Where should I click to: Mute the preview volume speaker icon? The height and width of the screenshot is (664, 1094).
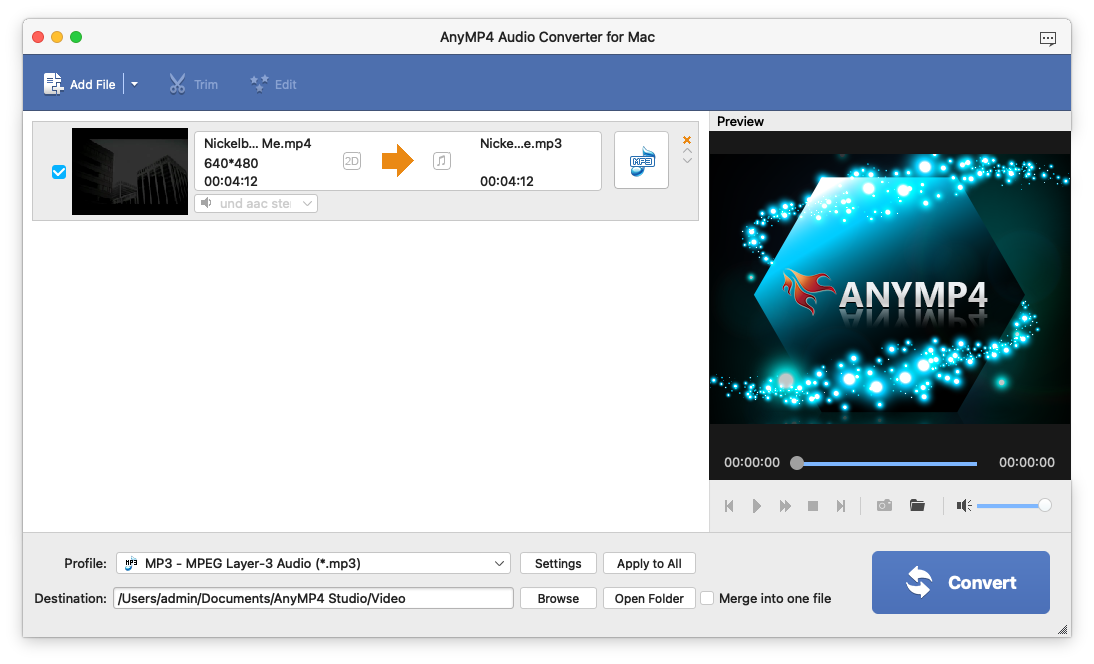pos(964,506)
